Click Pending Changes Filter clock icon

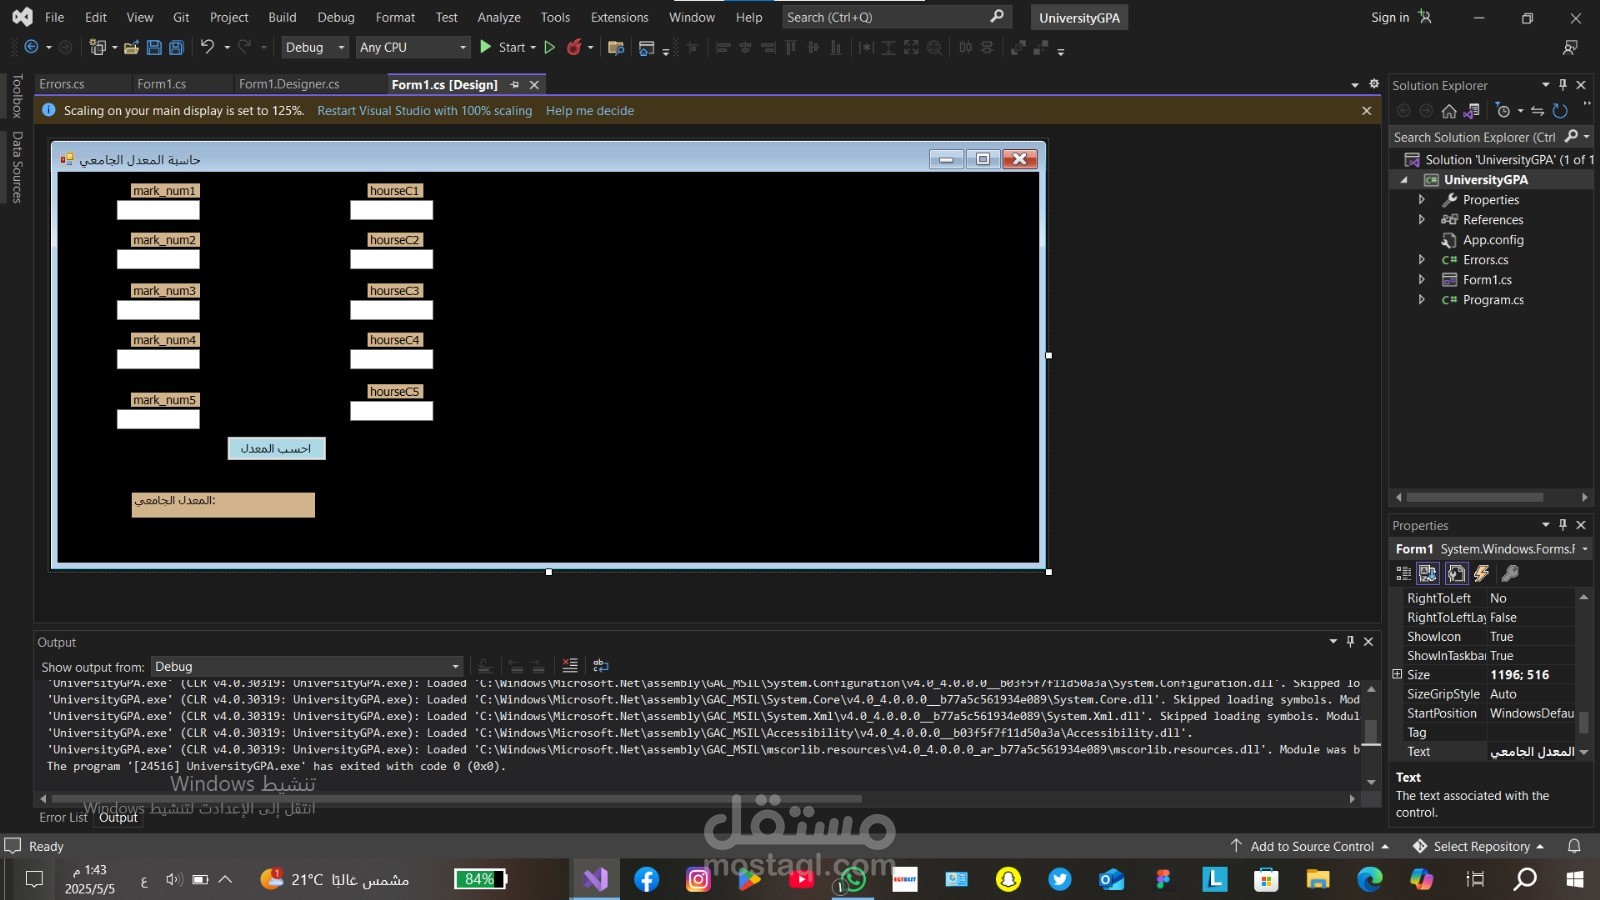1503,111
